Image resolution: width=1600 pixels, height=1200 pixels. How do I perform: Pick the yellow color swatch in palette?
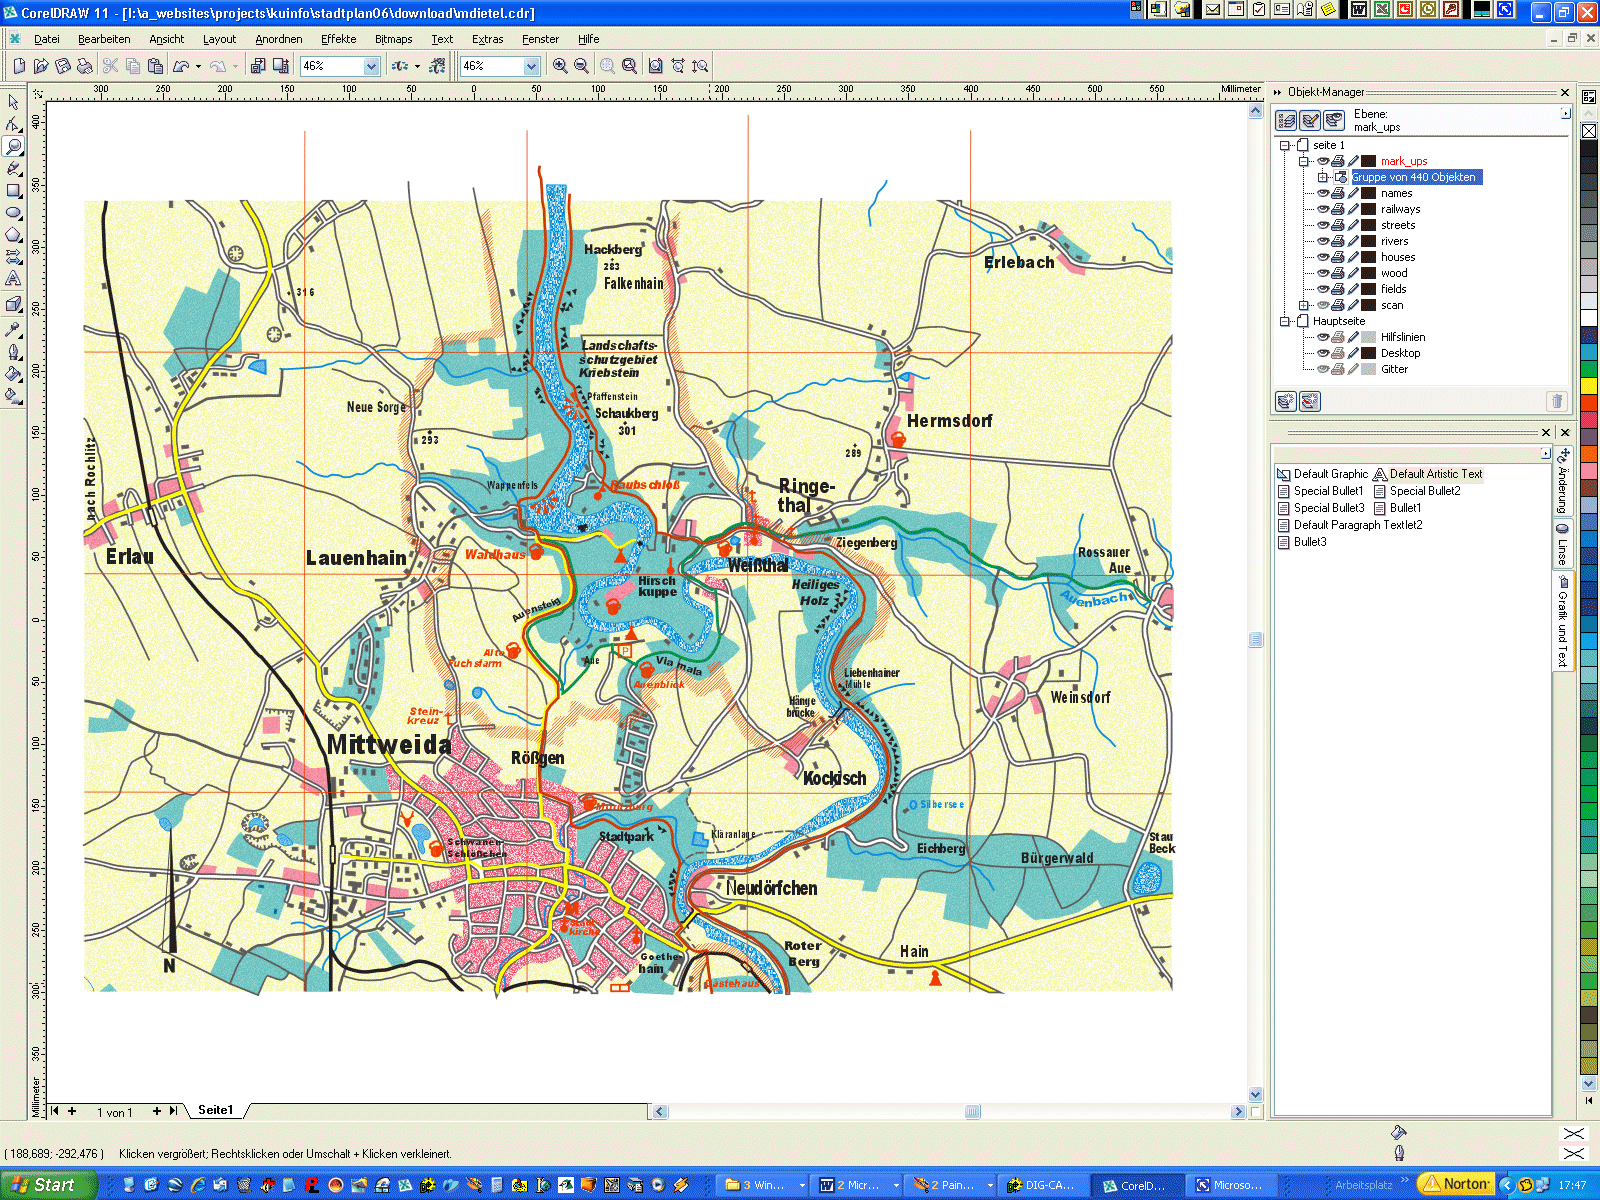pyautogui.click(x=1588, y=385)
